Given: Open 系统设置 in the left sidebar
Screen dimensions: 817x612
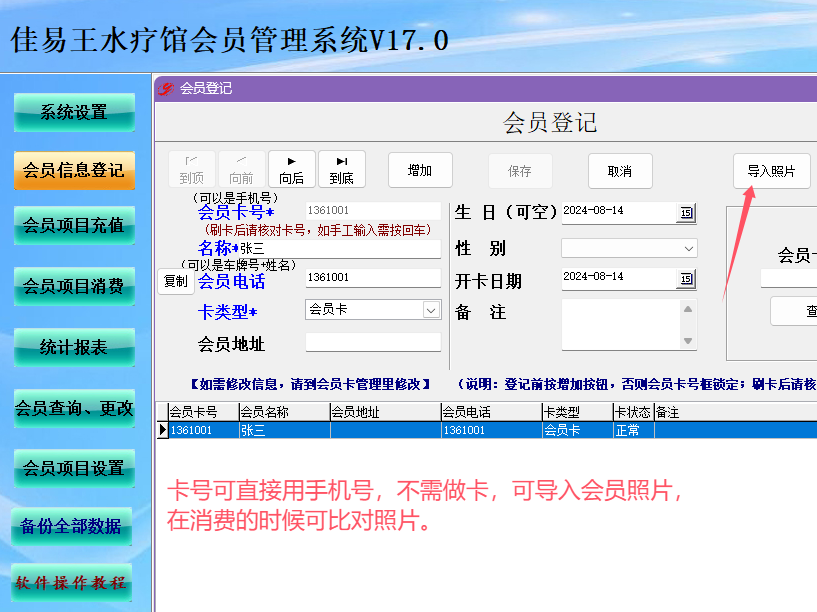Looking at the screenshot, I should coord(74,112).
